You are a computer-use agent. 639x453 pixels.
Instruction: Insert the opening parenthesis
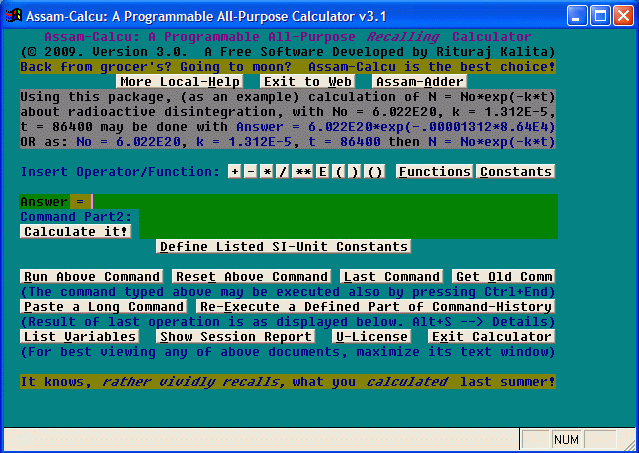(x=339, y=172)
